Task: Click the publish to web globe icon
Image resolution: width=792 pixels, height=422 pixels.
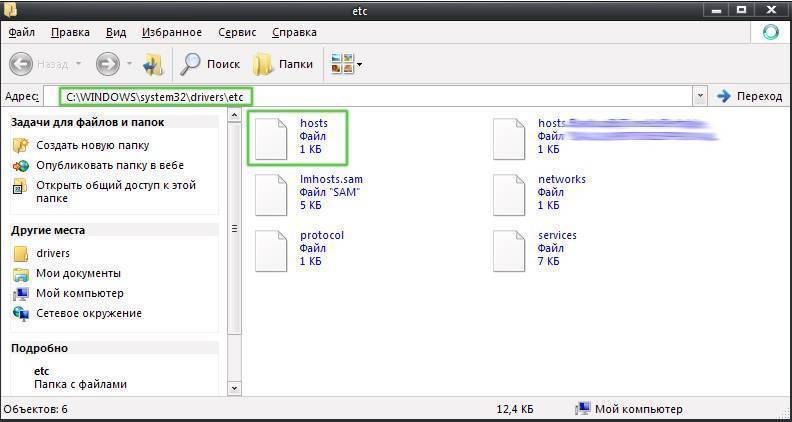Action: (x=21, y=165)
